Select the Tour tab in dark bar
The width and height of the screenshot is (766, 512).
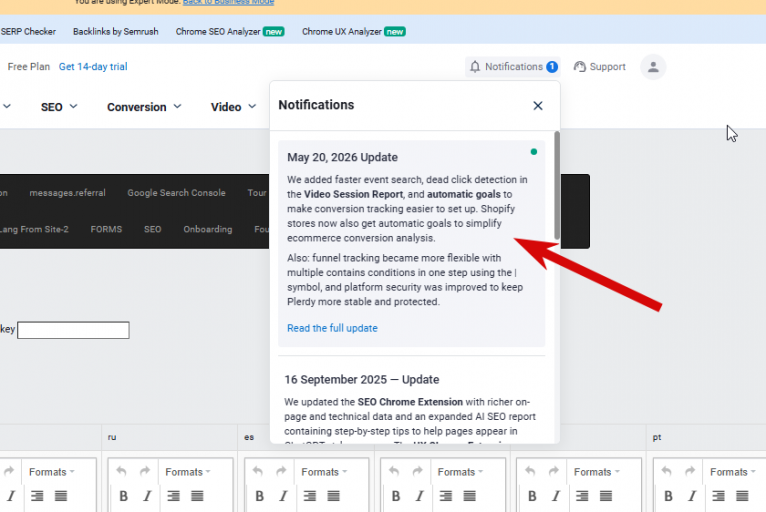(x=257, y=193)
